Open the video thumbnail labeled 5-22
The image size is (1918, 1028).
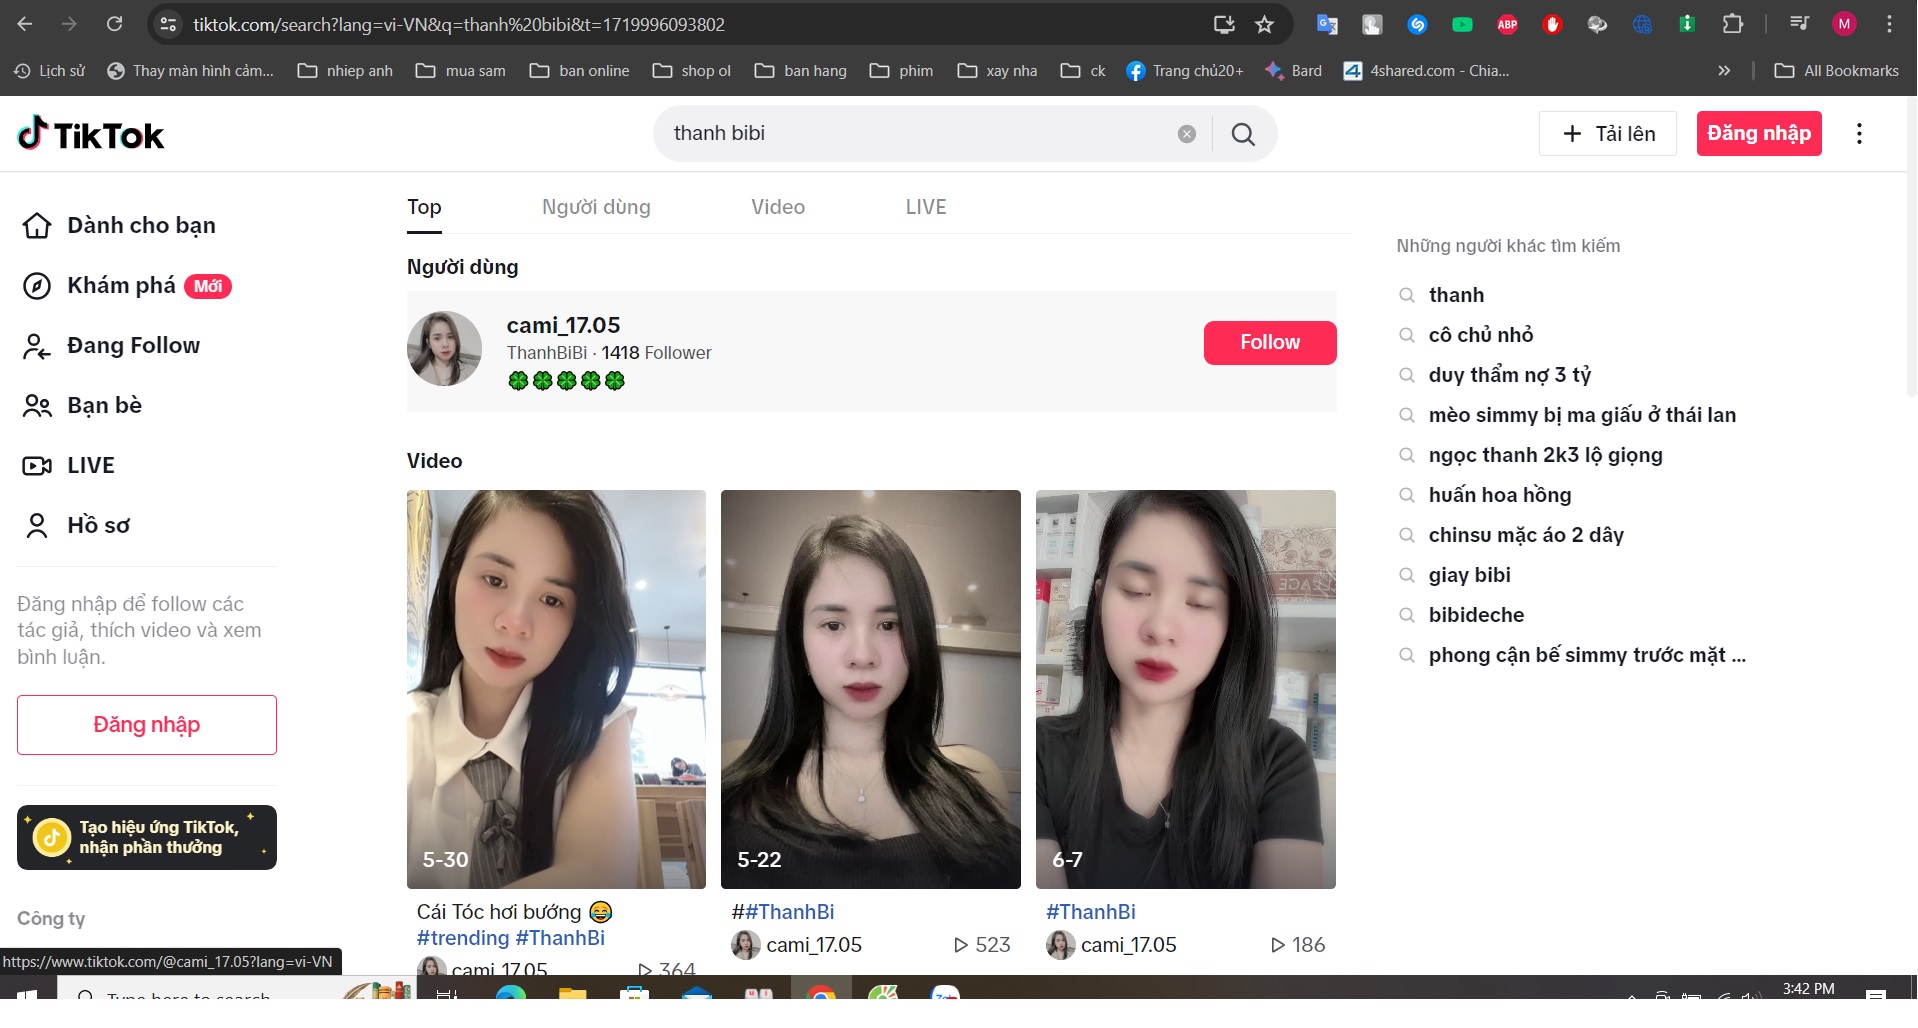click(870, 688)
